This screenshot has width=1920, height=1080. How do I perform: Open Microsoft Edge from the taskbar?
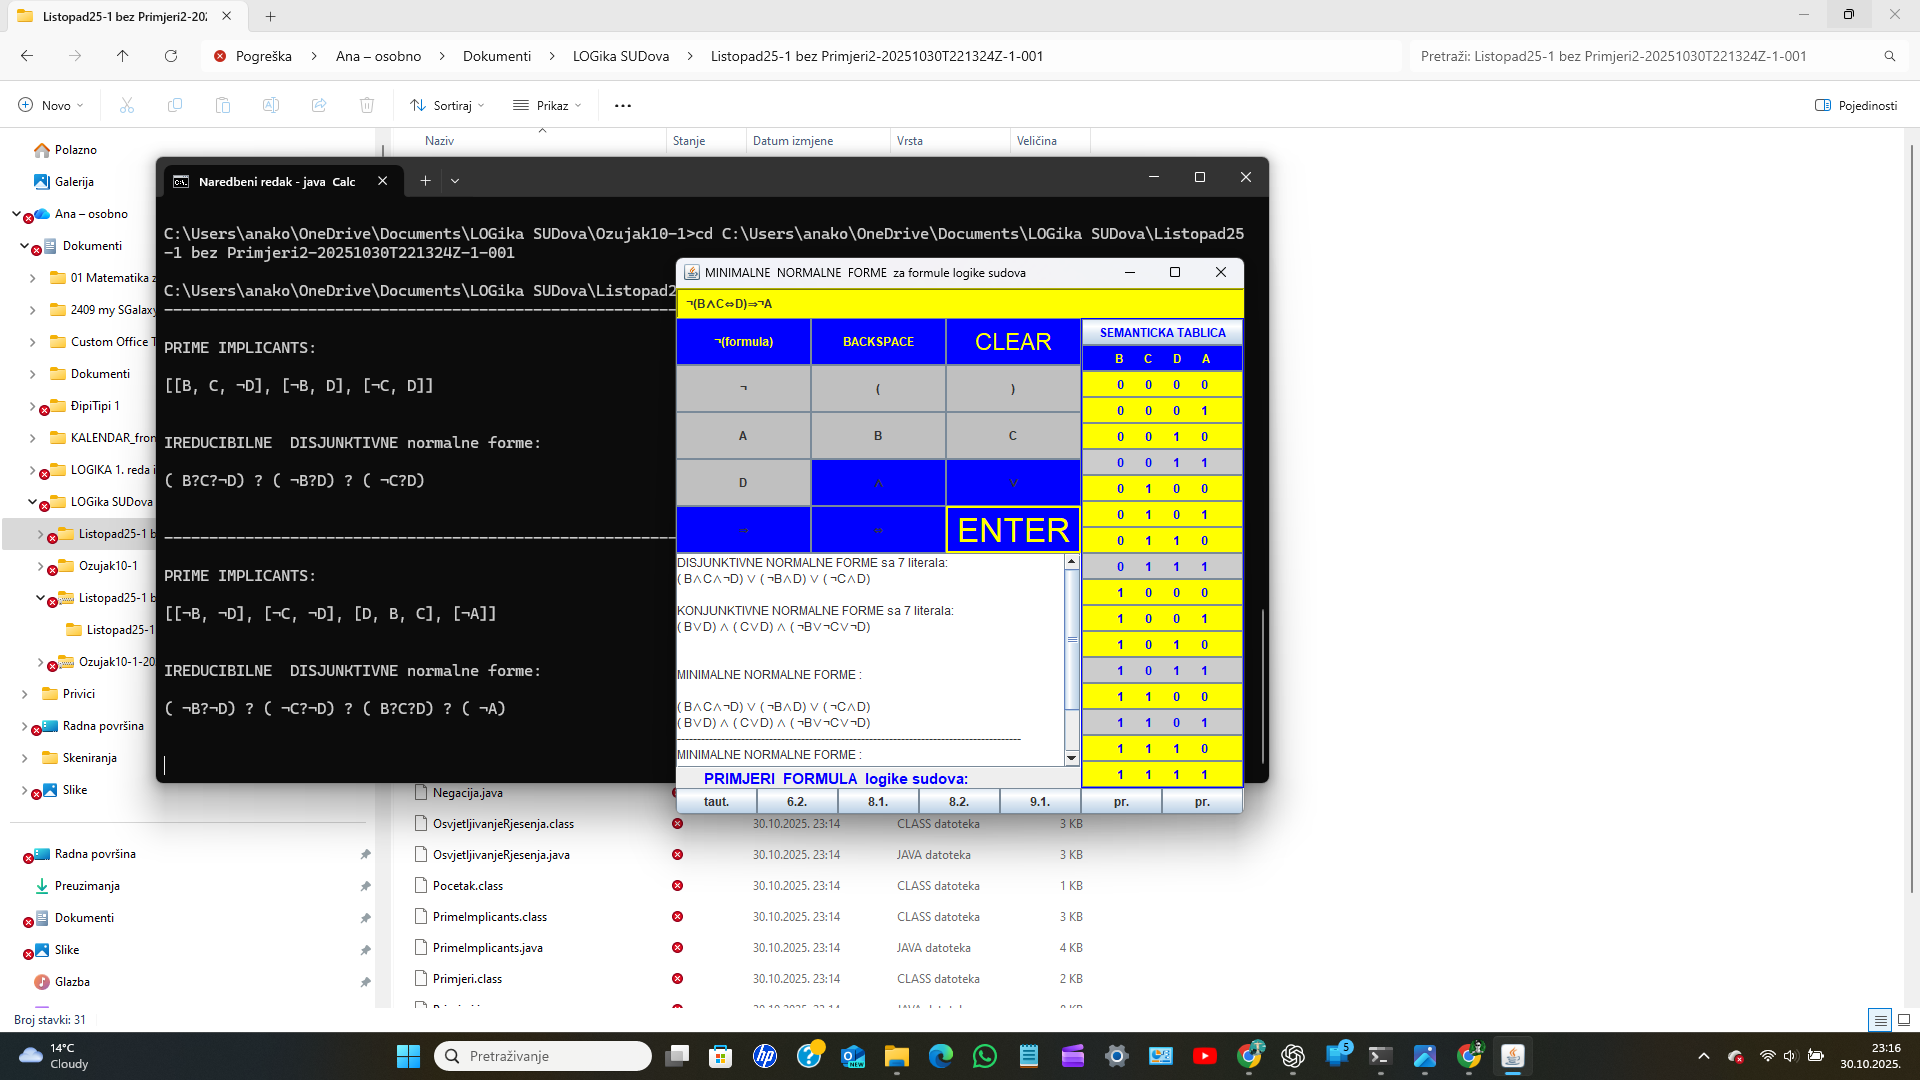(941, 1055)
